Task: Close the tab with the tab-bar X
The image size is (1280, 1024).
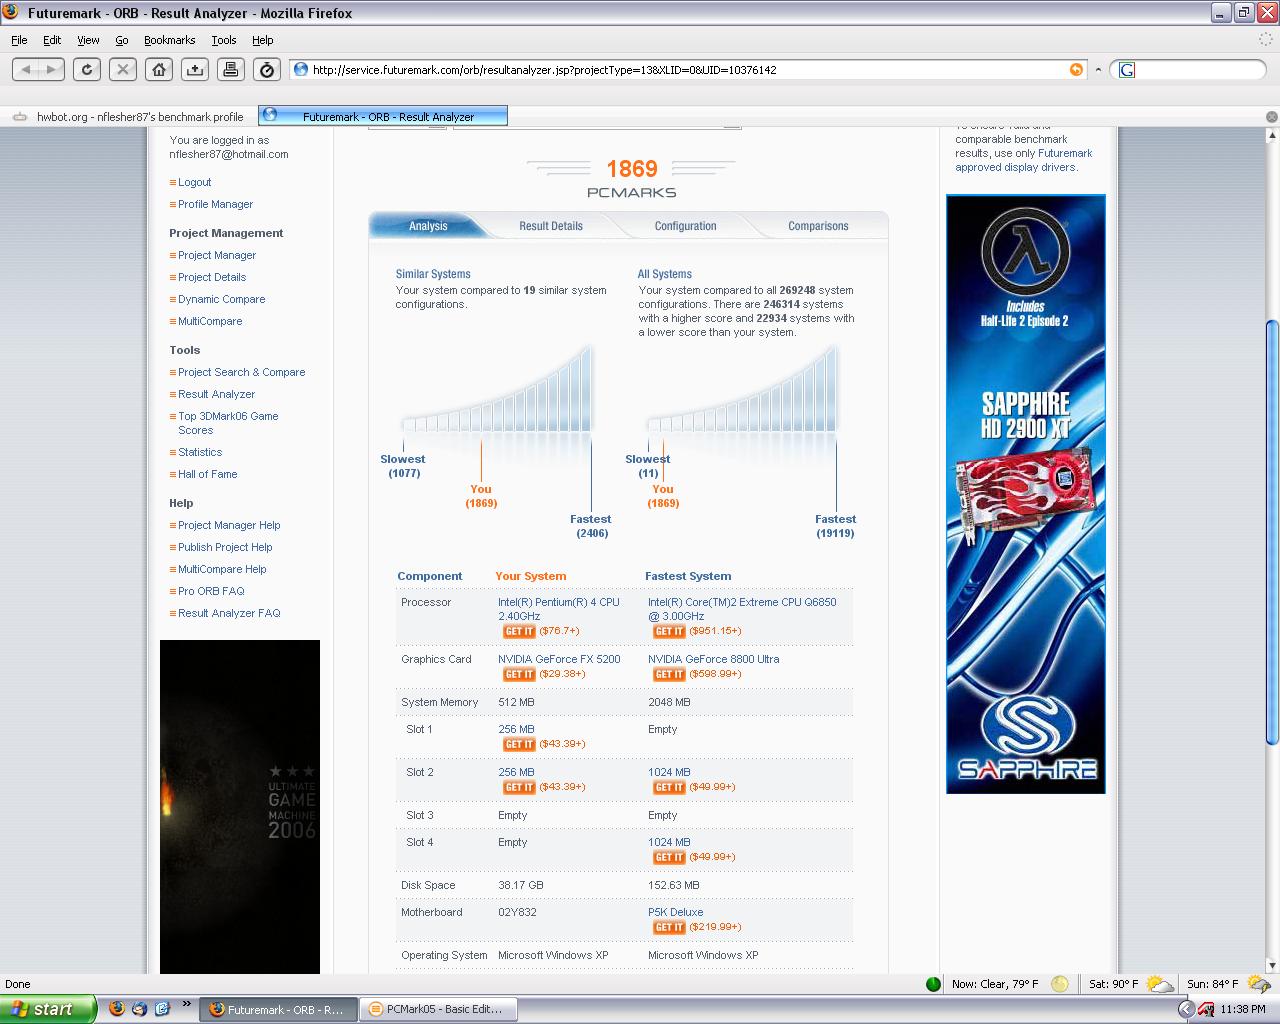Action: (x=1272, y=117)
